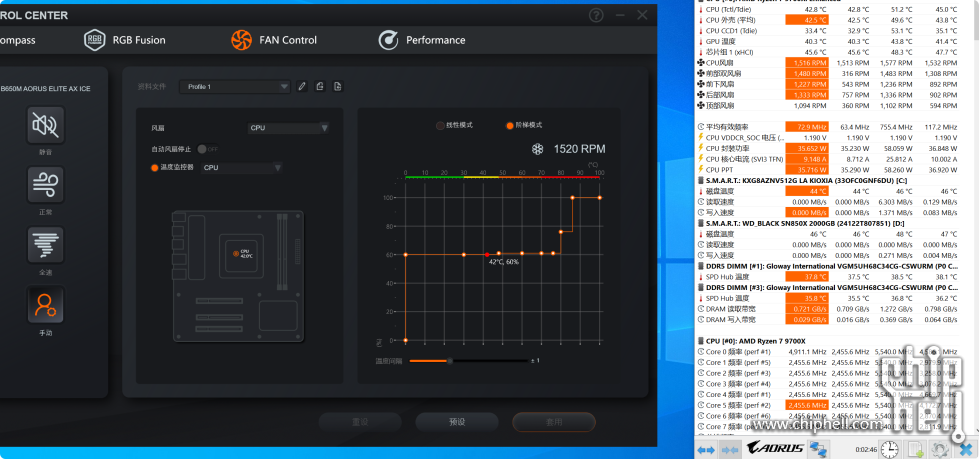The height and width of the screenshot is (459, 979).
Task: Click fan icon beside 后部风扇 row
Action: click(x=701, y=95)
